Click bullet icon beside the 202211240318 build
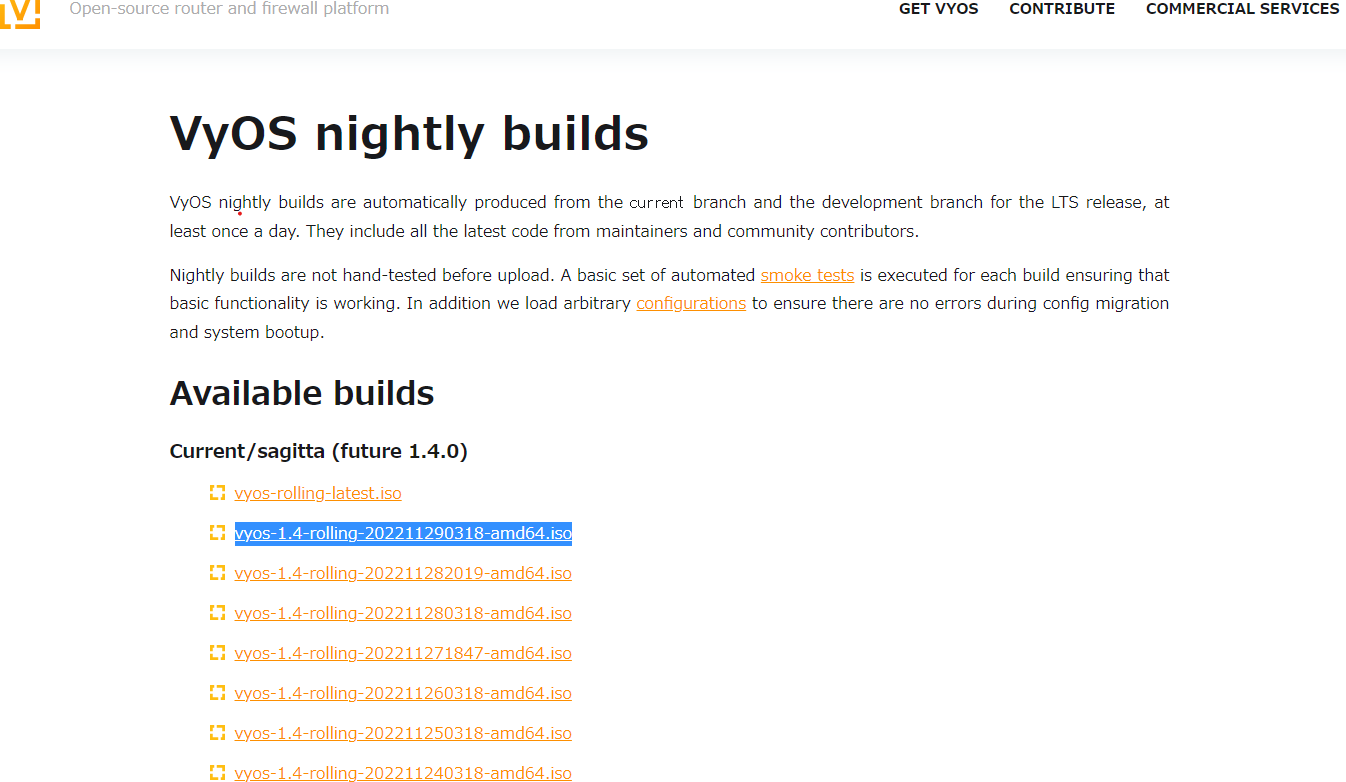 pyautogui.click(x=217, y=773)
